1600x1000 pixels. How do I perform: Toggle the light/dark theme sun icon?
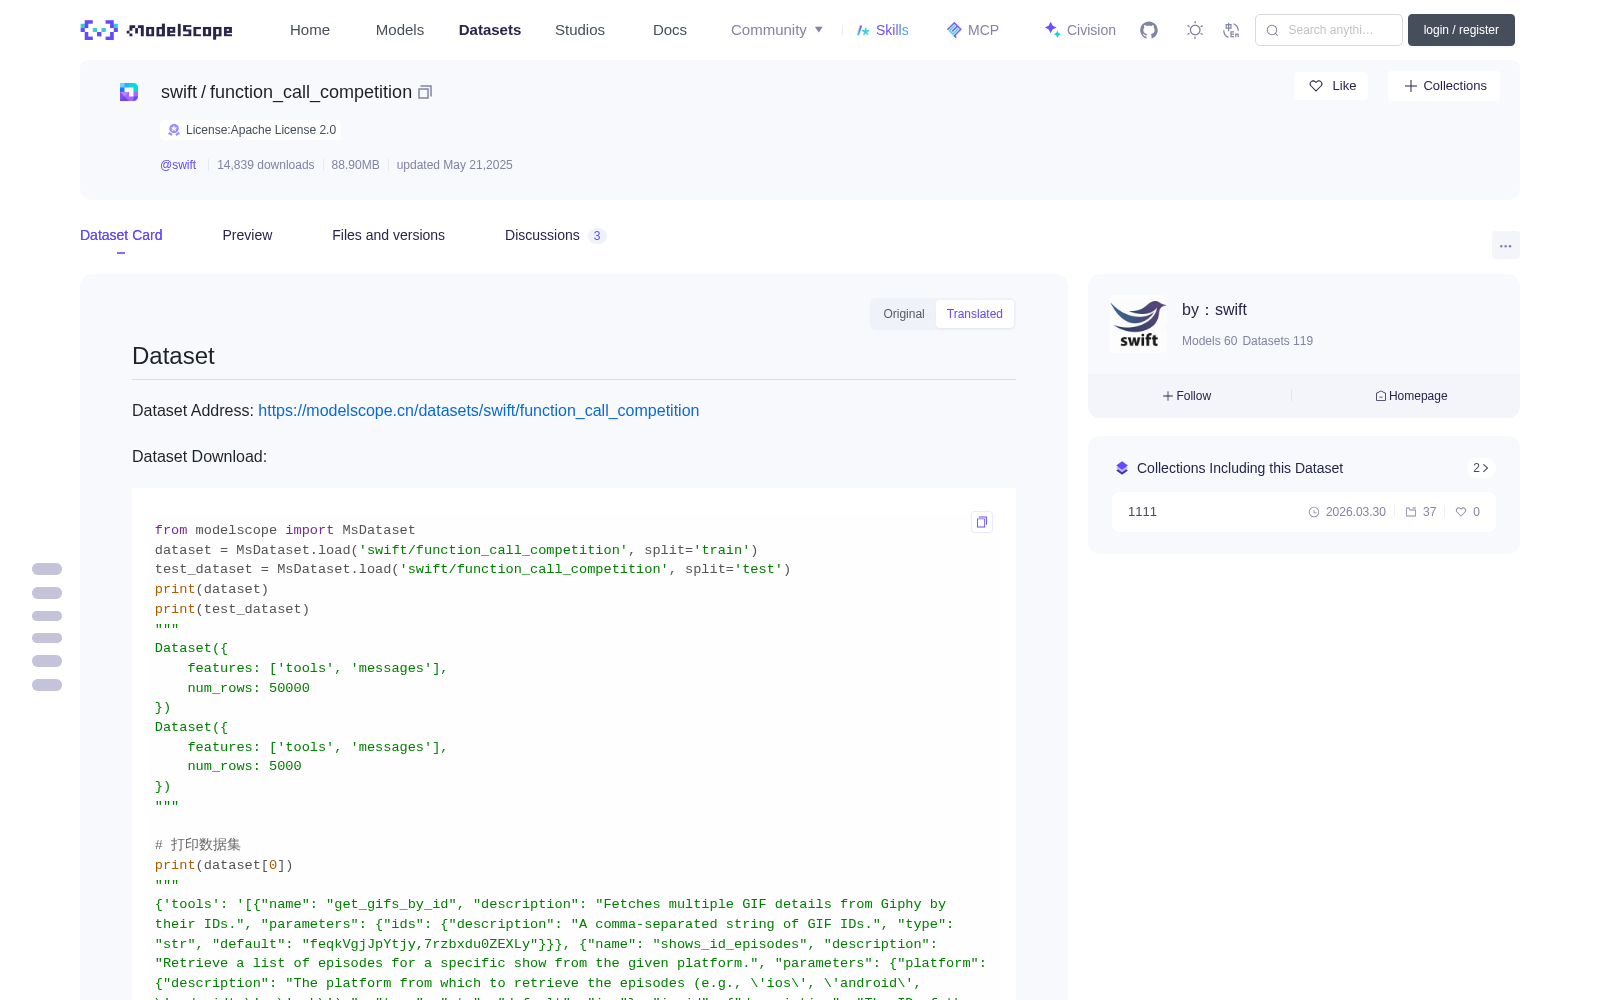pos(1195,30)
